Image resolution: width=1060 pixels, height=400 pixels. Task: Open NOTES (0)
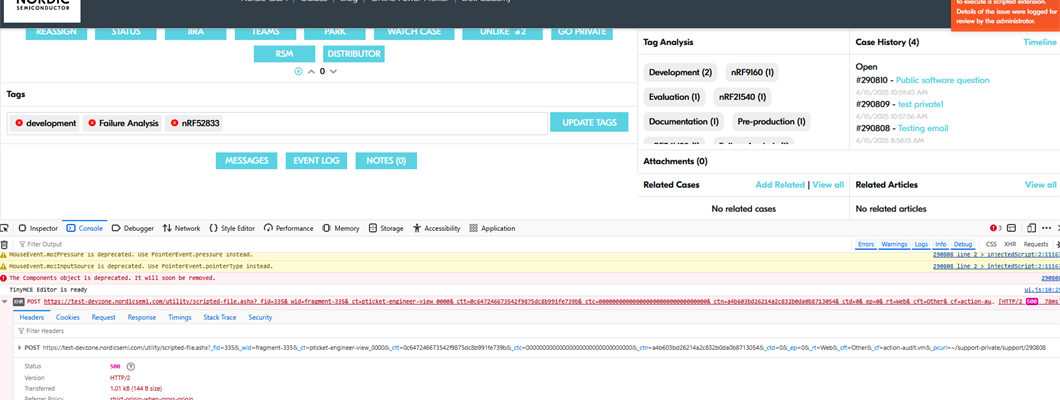pyautogui.click(x=386, y=161)
